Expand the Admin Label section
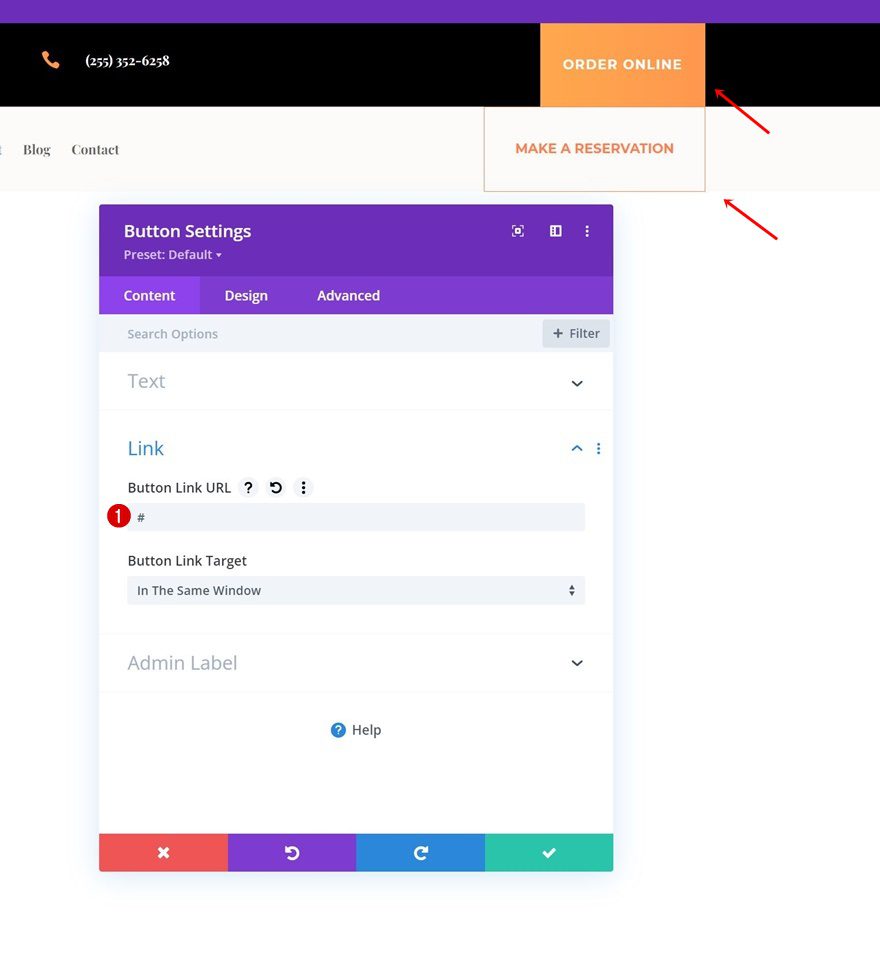This screenshot has width=880, height=960. click(x=576, y=663)
